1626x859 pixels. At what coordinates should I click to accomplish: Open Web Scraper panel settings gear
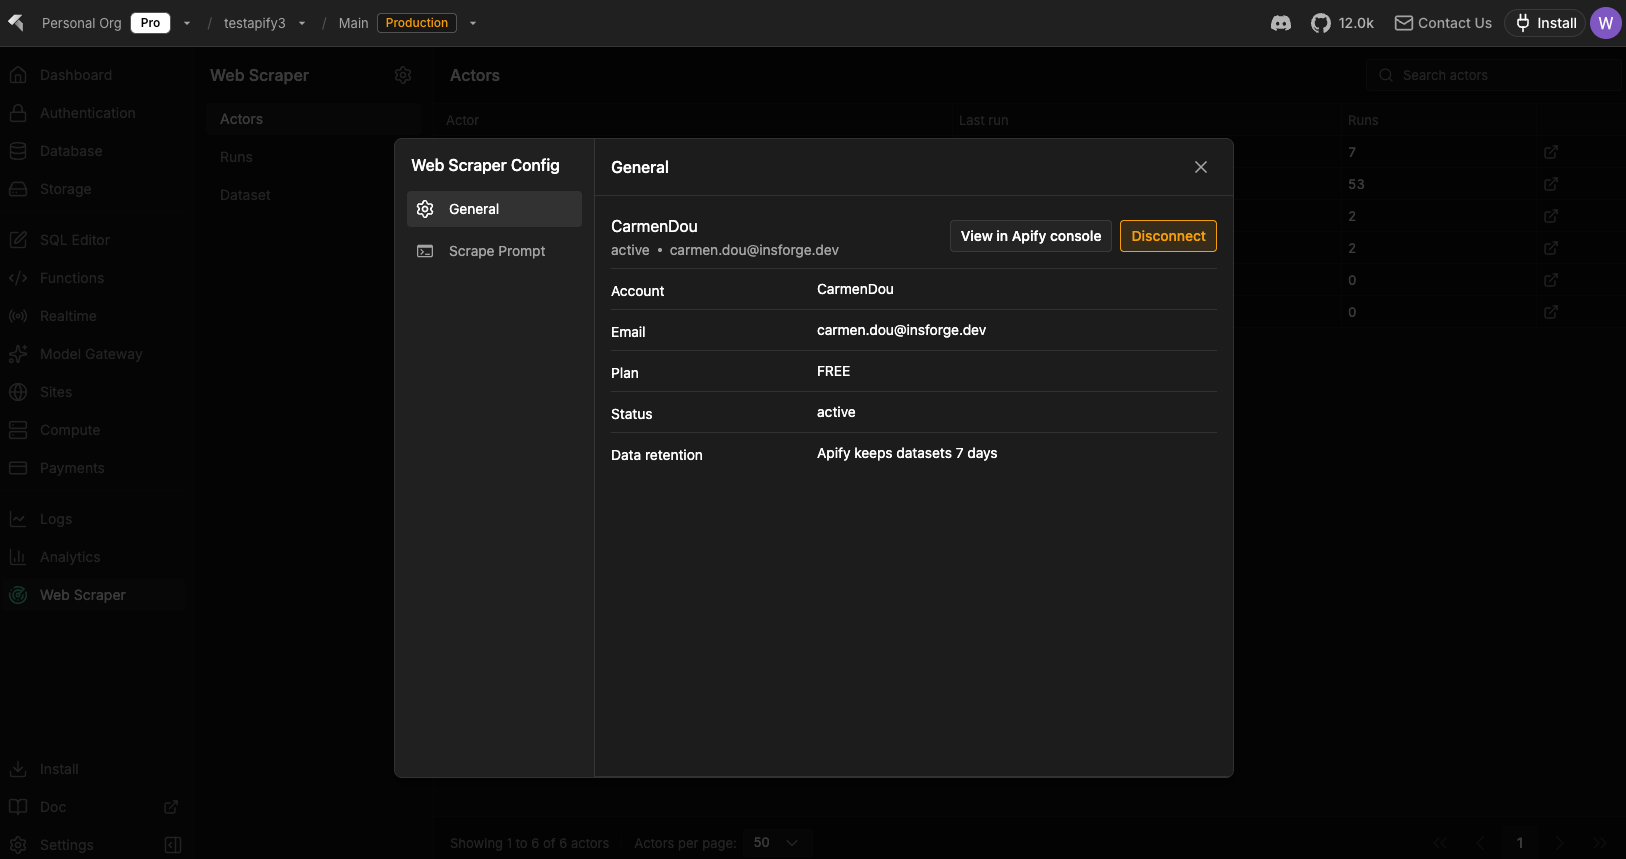click(403, 75)
